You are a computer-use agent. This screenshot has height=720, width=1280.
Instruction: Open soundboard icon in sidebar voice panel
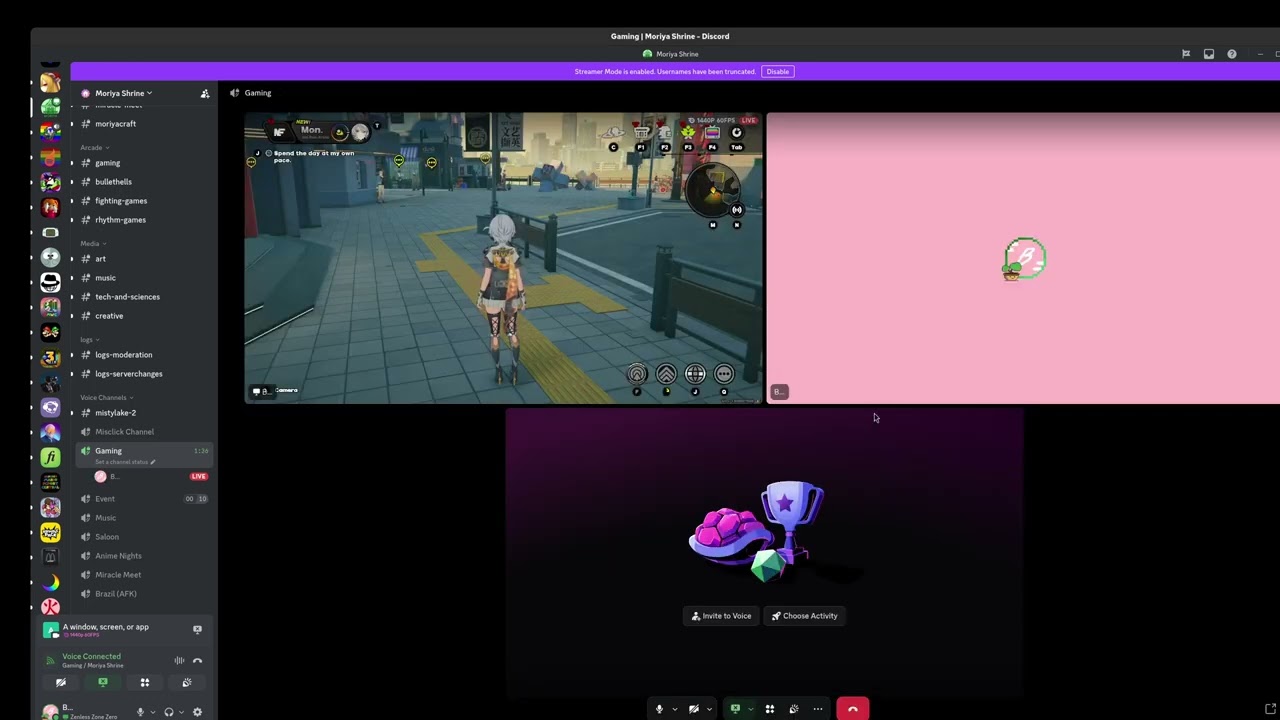point(186,683)
